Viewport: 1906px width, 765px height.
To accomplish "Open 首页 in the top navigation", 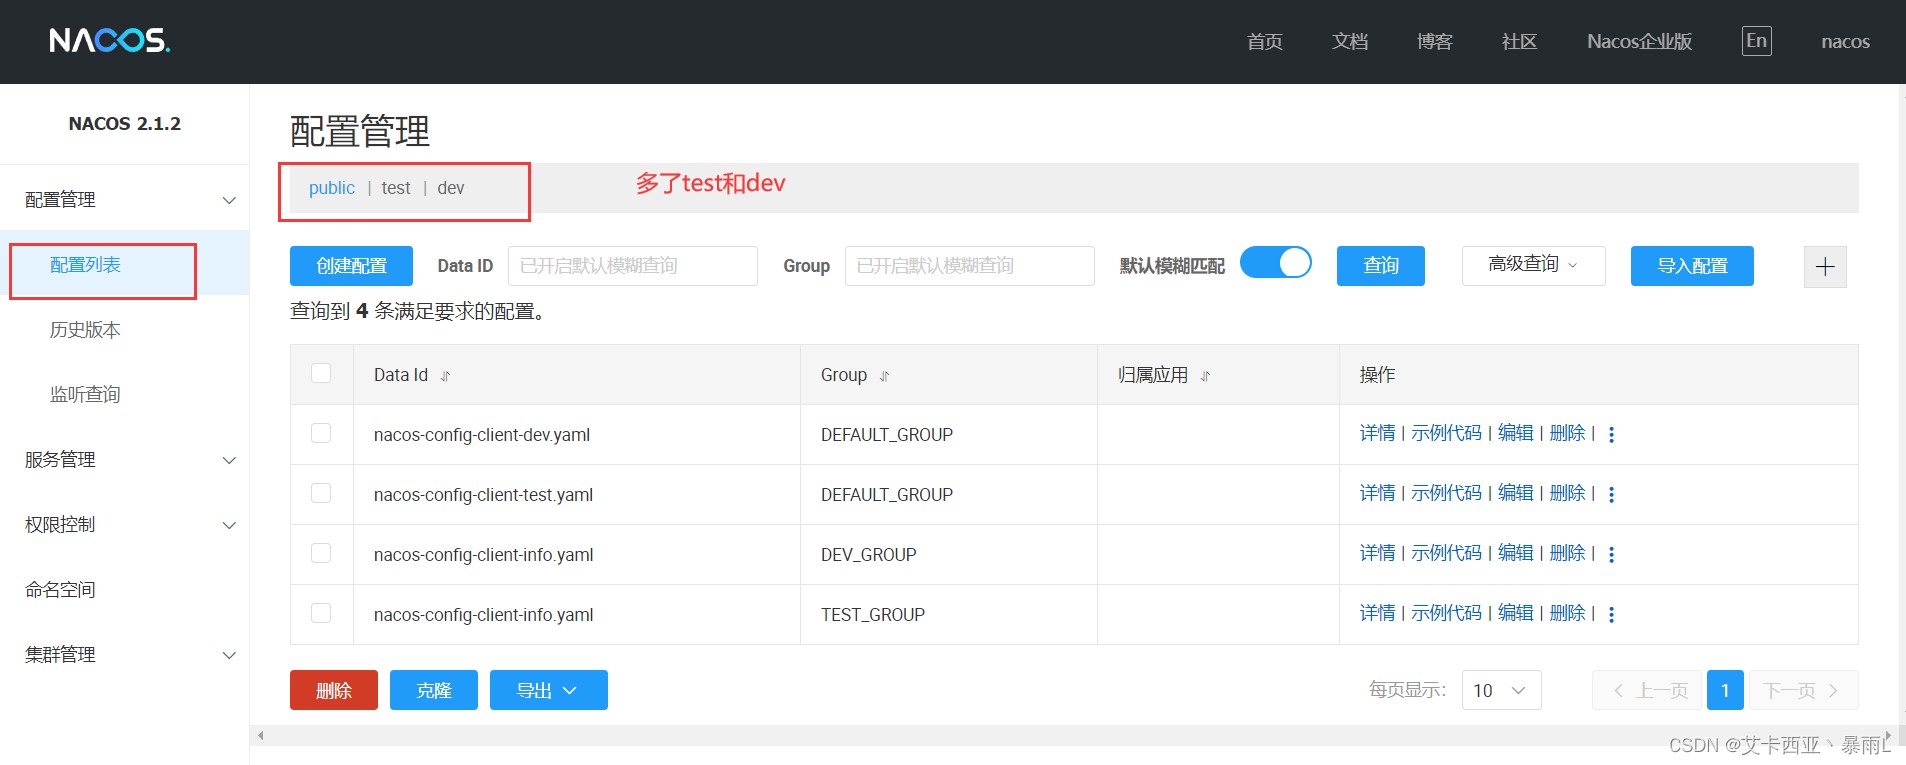I will 1264,42.
